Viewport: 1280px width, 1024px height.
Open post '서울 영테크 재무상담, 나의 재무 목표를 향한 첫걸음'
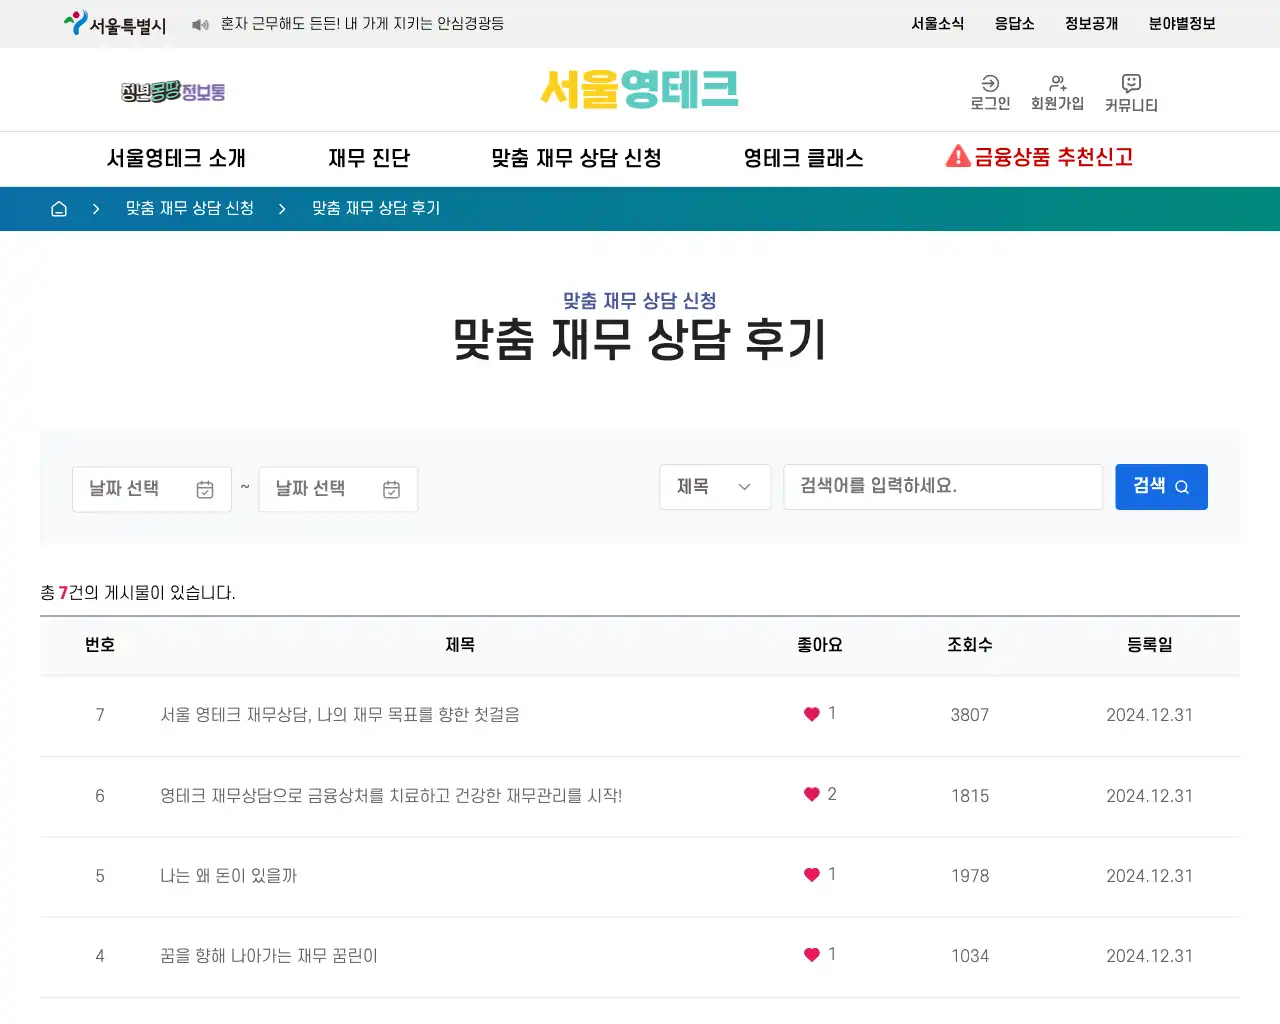(x=340, y=715)
